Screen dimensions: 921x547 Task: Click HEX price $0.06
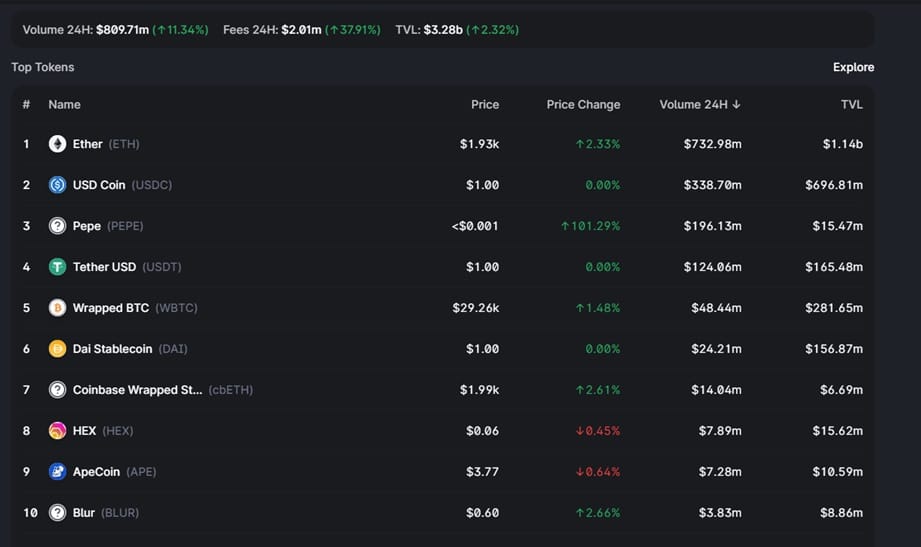[x=482, y=431]
